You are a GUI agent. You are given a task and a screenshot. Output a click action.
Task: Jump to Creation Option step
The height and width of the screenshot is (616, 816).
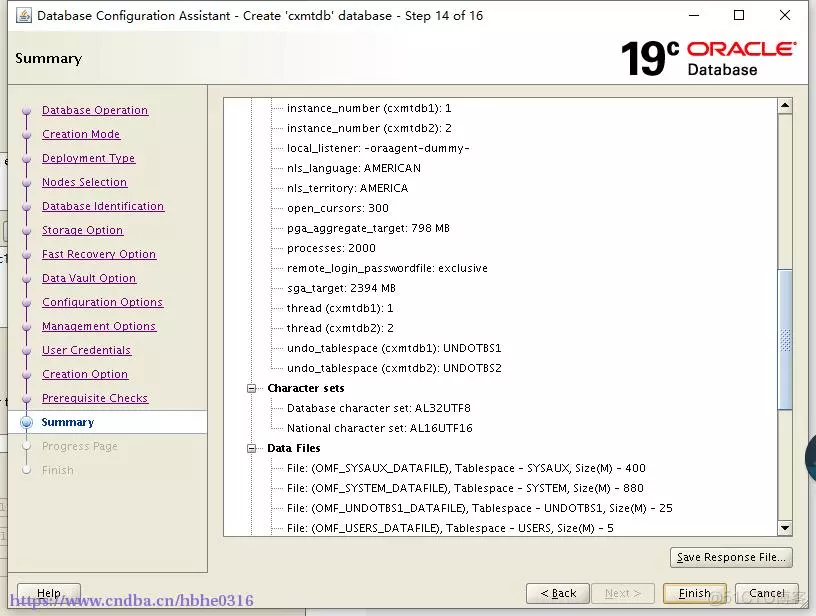[85, 374]
